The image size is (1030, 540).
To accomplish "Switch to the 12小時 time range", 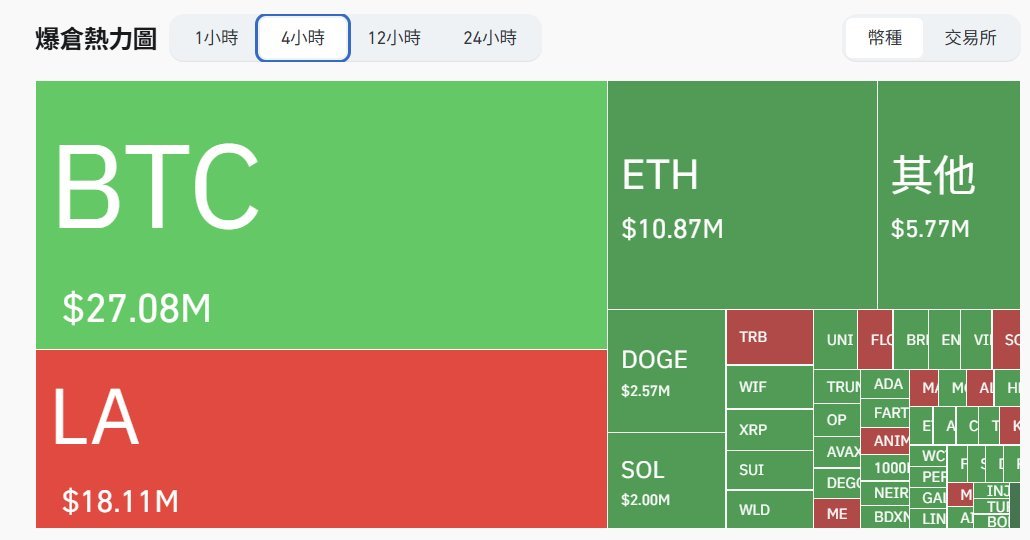I will tap(394, 38).
